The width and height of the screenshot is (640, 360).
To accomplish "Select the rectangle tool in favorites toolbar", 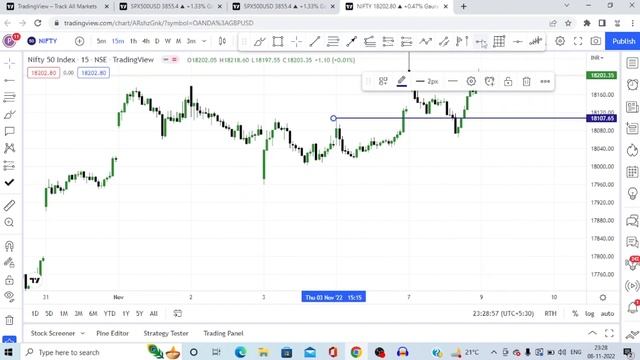I will click(278, 41).
